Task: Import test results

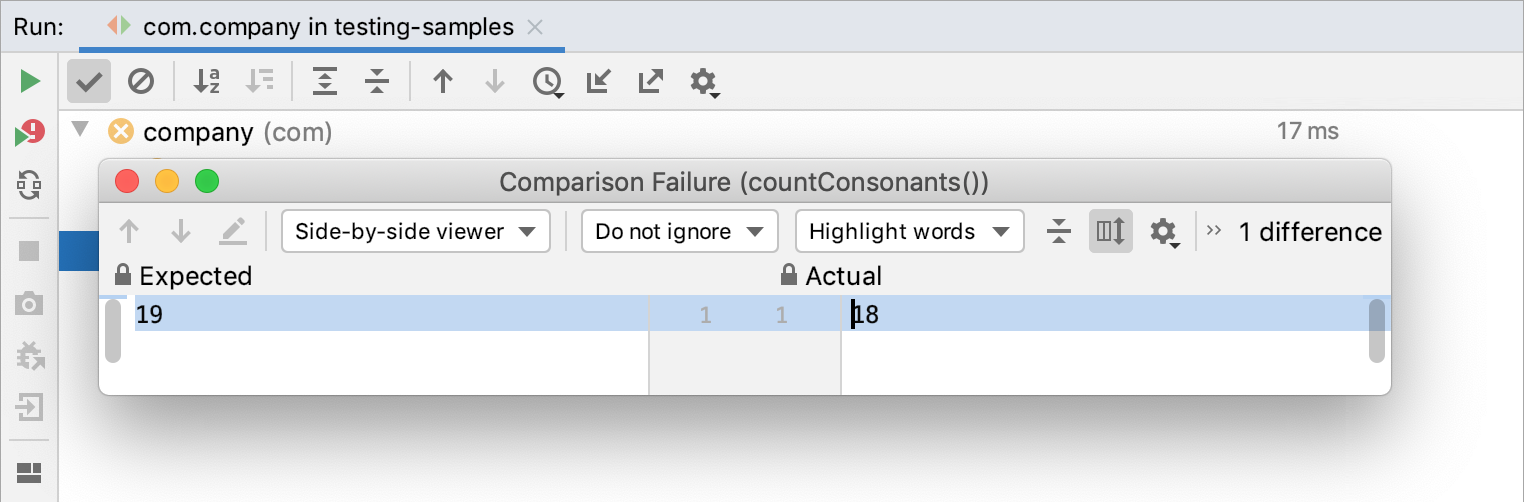Action: click(x=598, y=81)
